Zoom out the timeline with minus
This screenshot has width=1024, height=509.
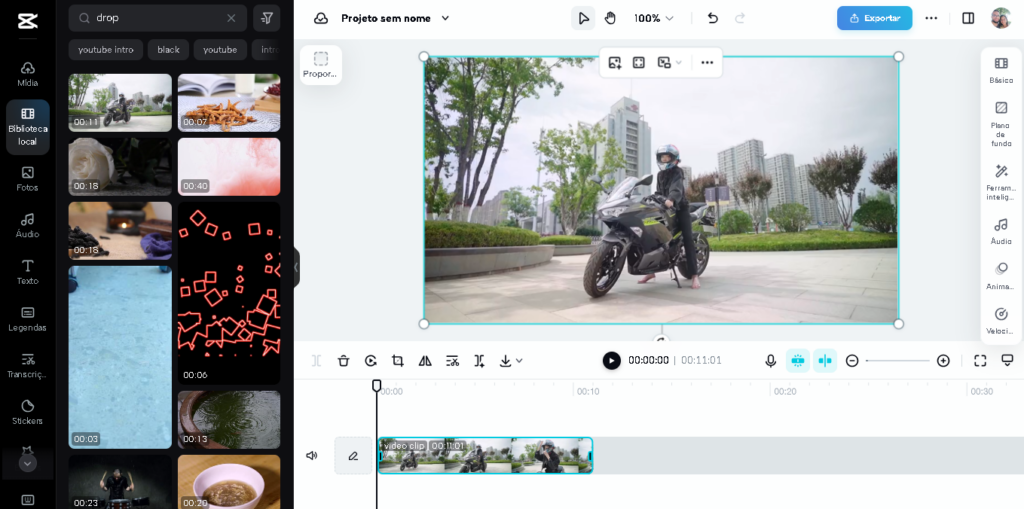click(x=852, y=361)
